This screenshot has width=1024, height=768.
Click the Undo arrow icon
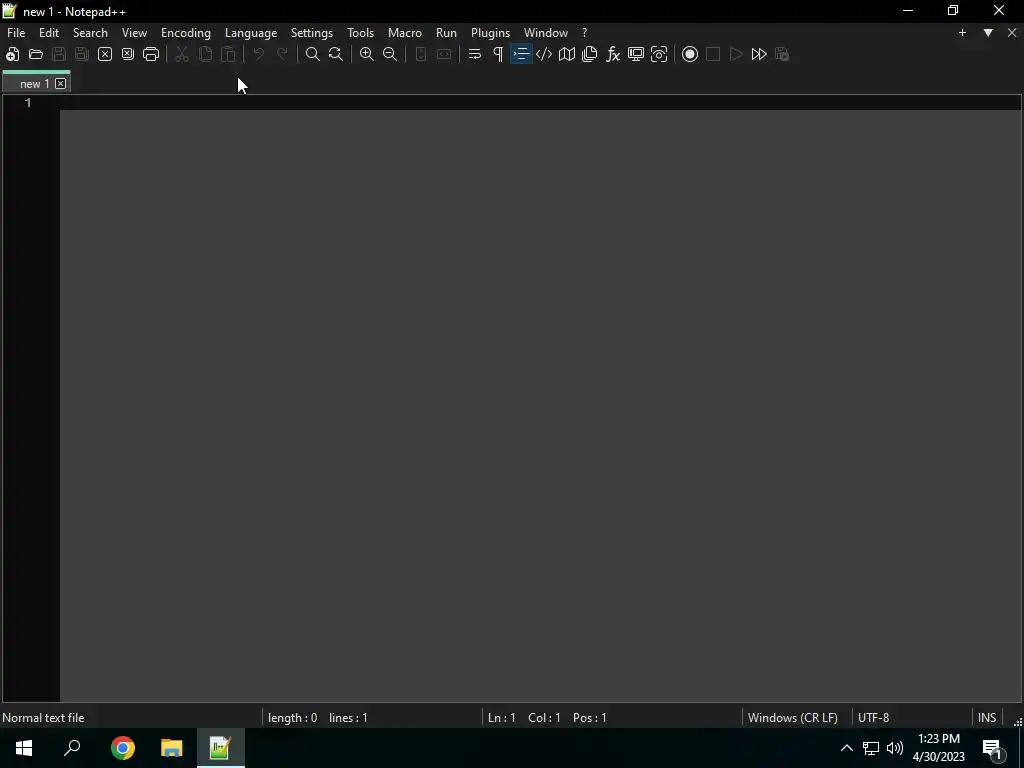tap(259, 54)
